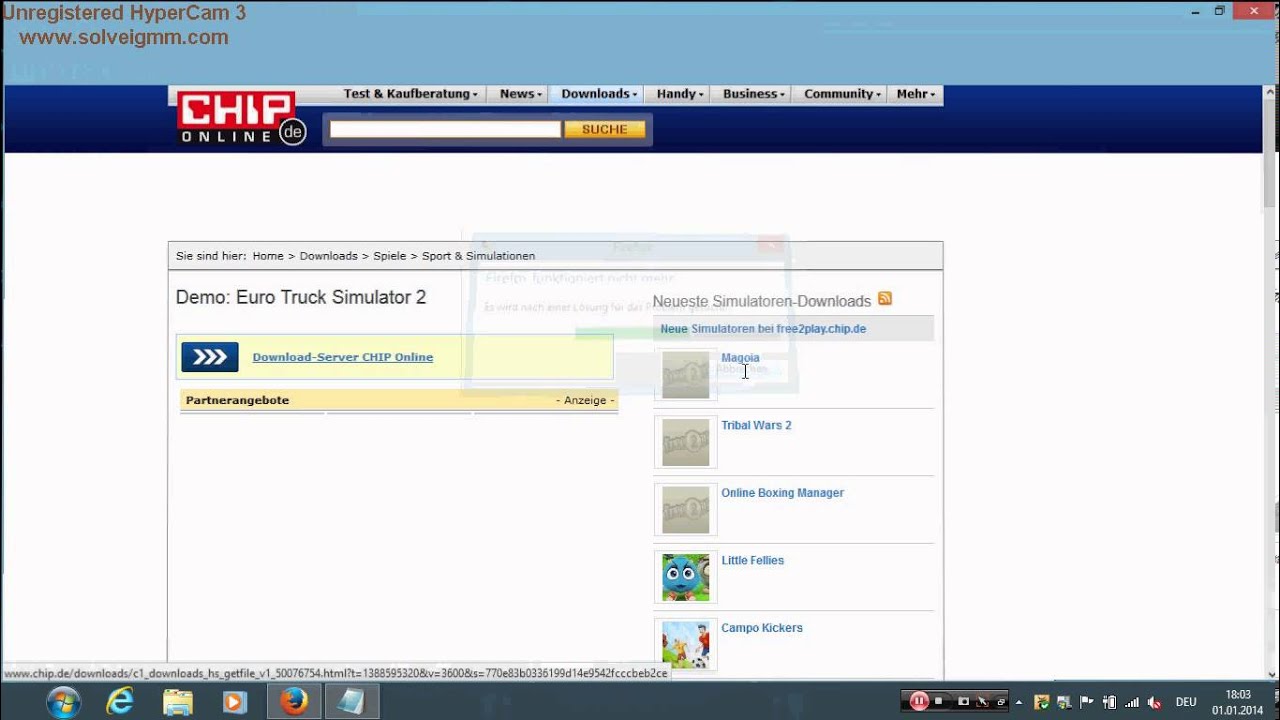The width and height of the screenshot is (1280, 720).
Task: Open the Downloads menu
Action: [x=600, y=94]
